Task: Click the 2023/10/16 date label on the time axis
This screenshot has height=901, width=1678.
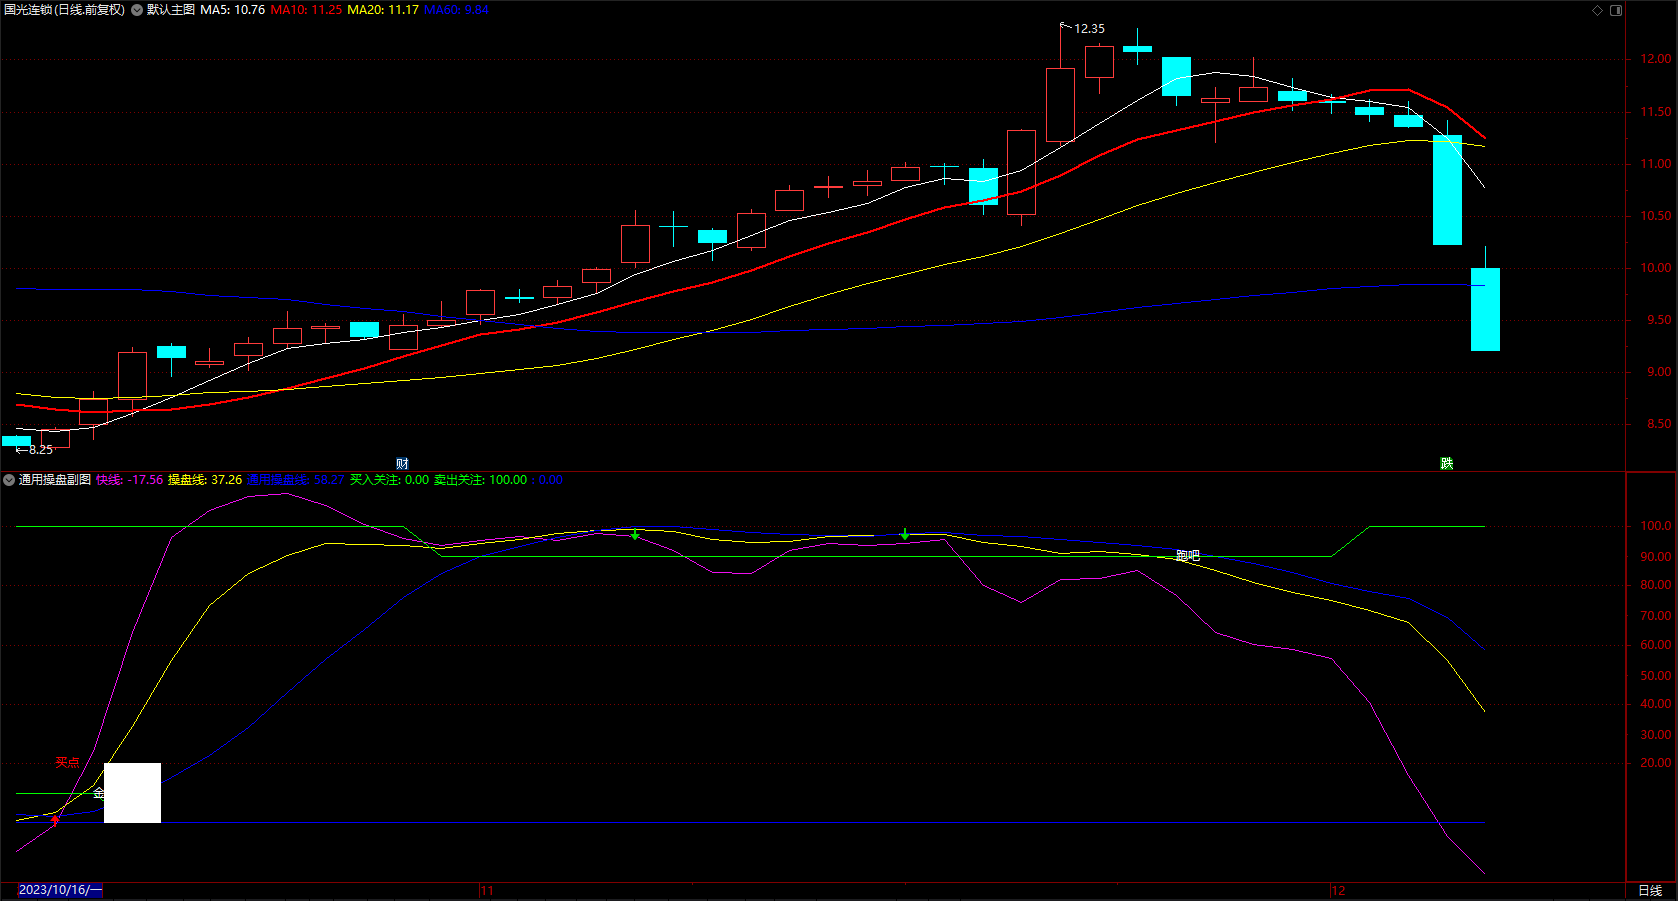Action: (x=60, y=890)
